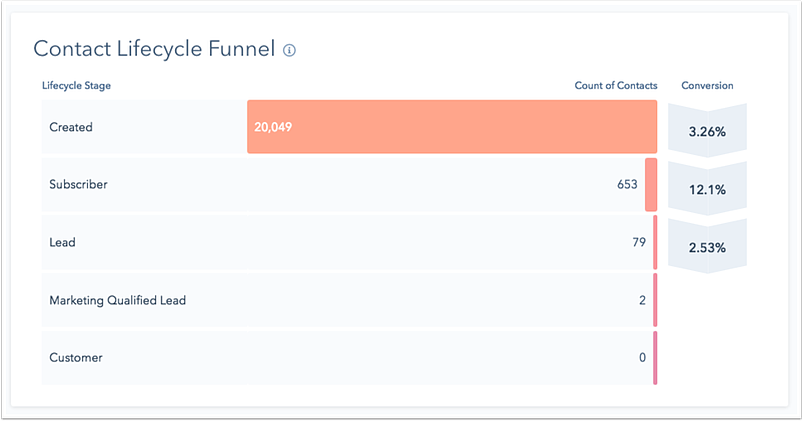Click the 2.53% conversion arrow

tap(707, 246)
